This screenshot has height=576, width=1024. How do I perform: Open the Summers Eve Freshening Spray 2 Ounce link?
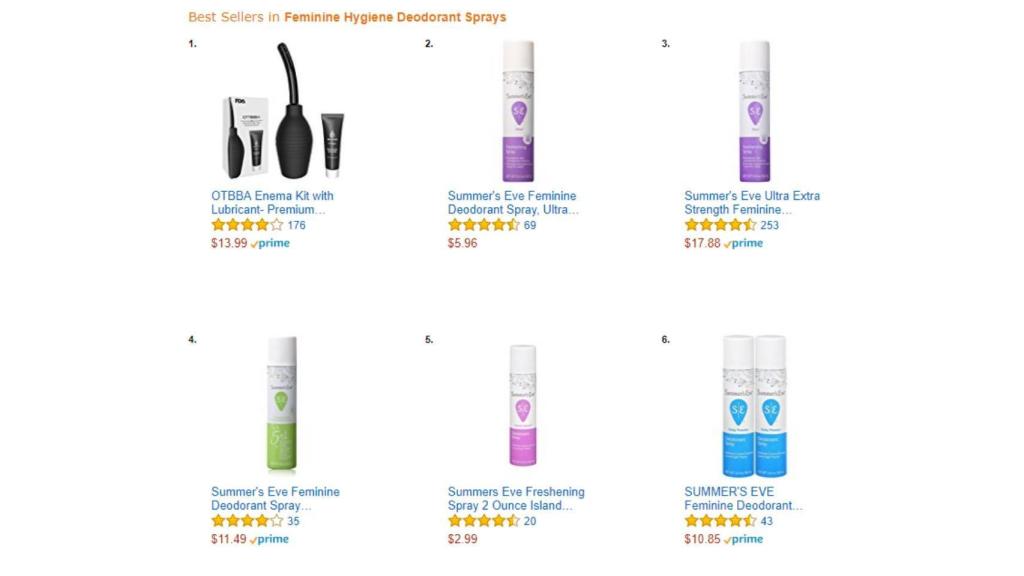[516, 498]
